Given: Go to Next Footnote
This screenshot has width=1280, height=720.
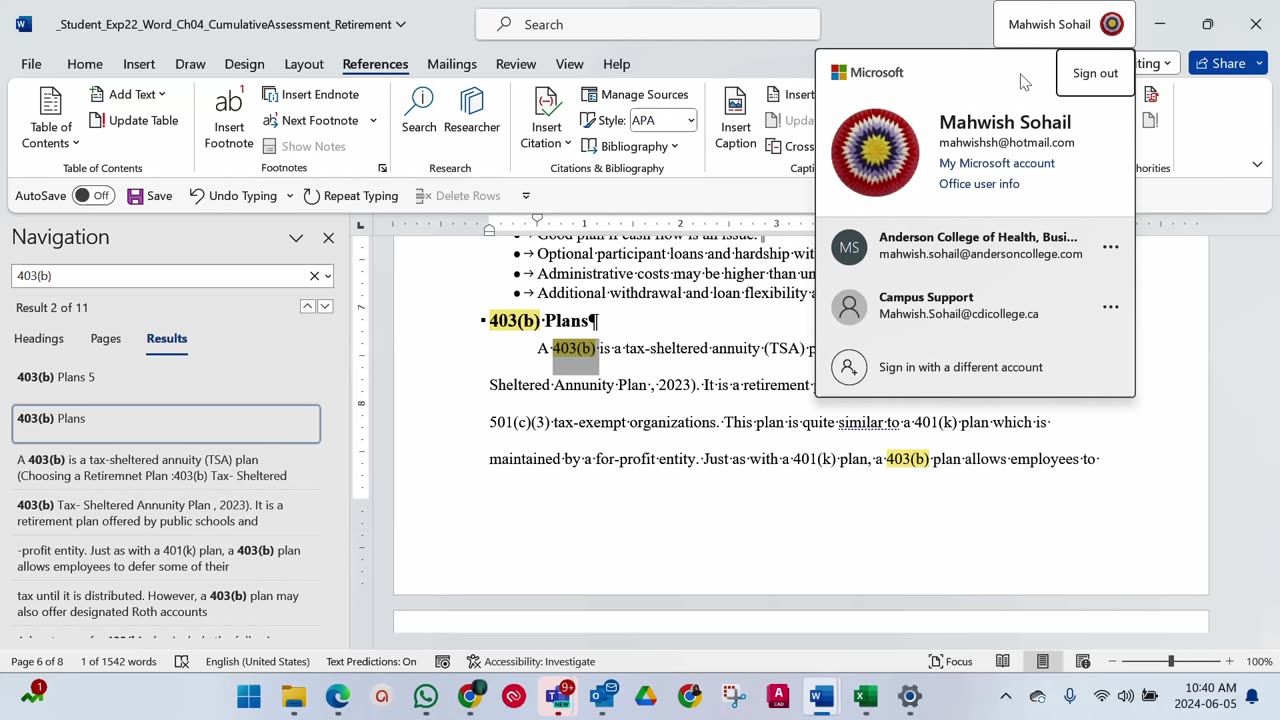Looking at the screenshot, I should click(x=310, y=120).
